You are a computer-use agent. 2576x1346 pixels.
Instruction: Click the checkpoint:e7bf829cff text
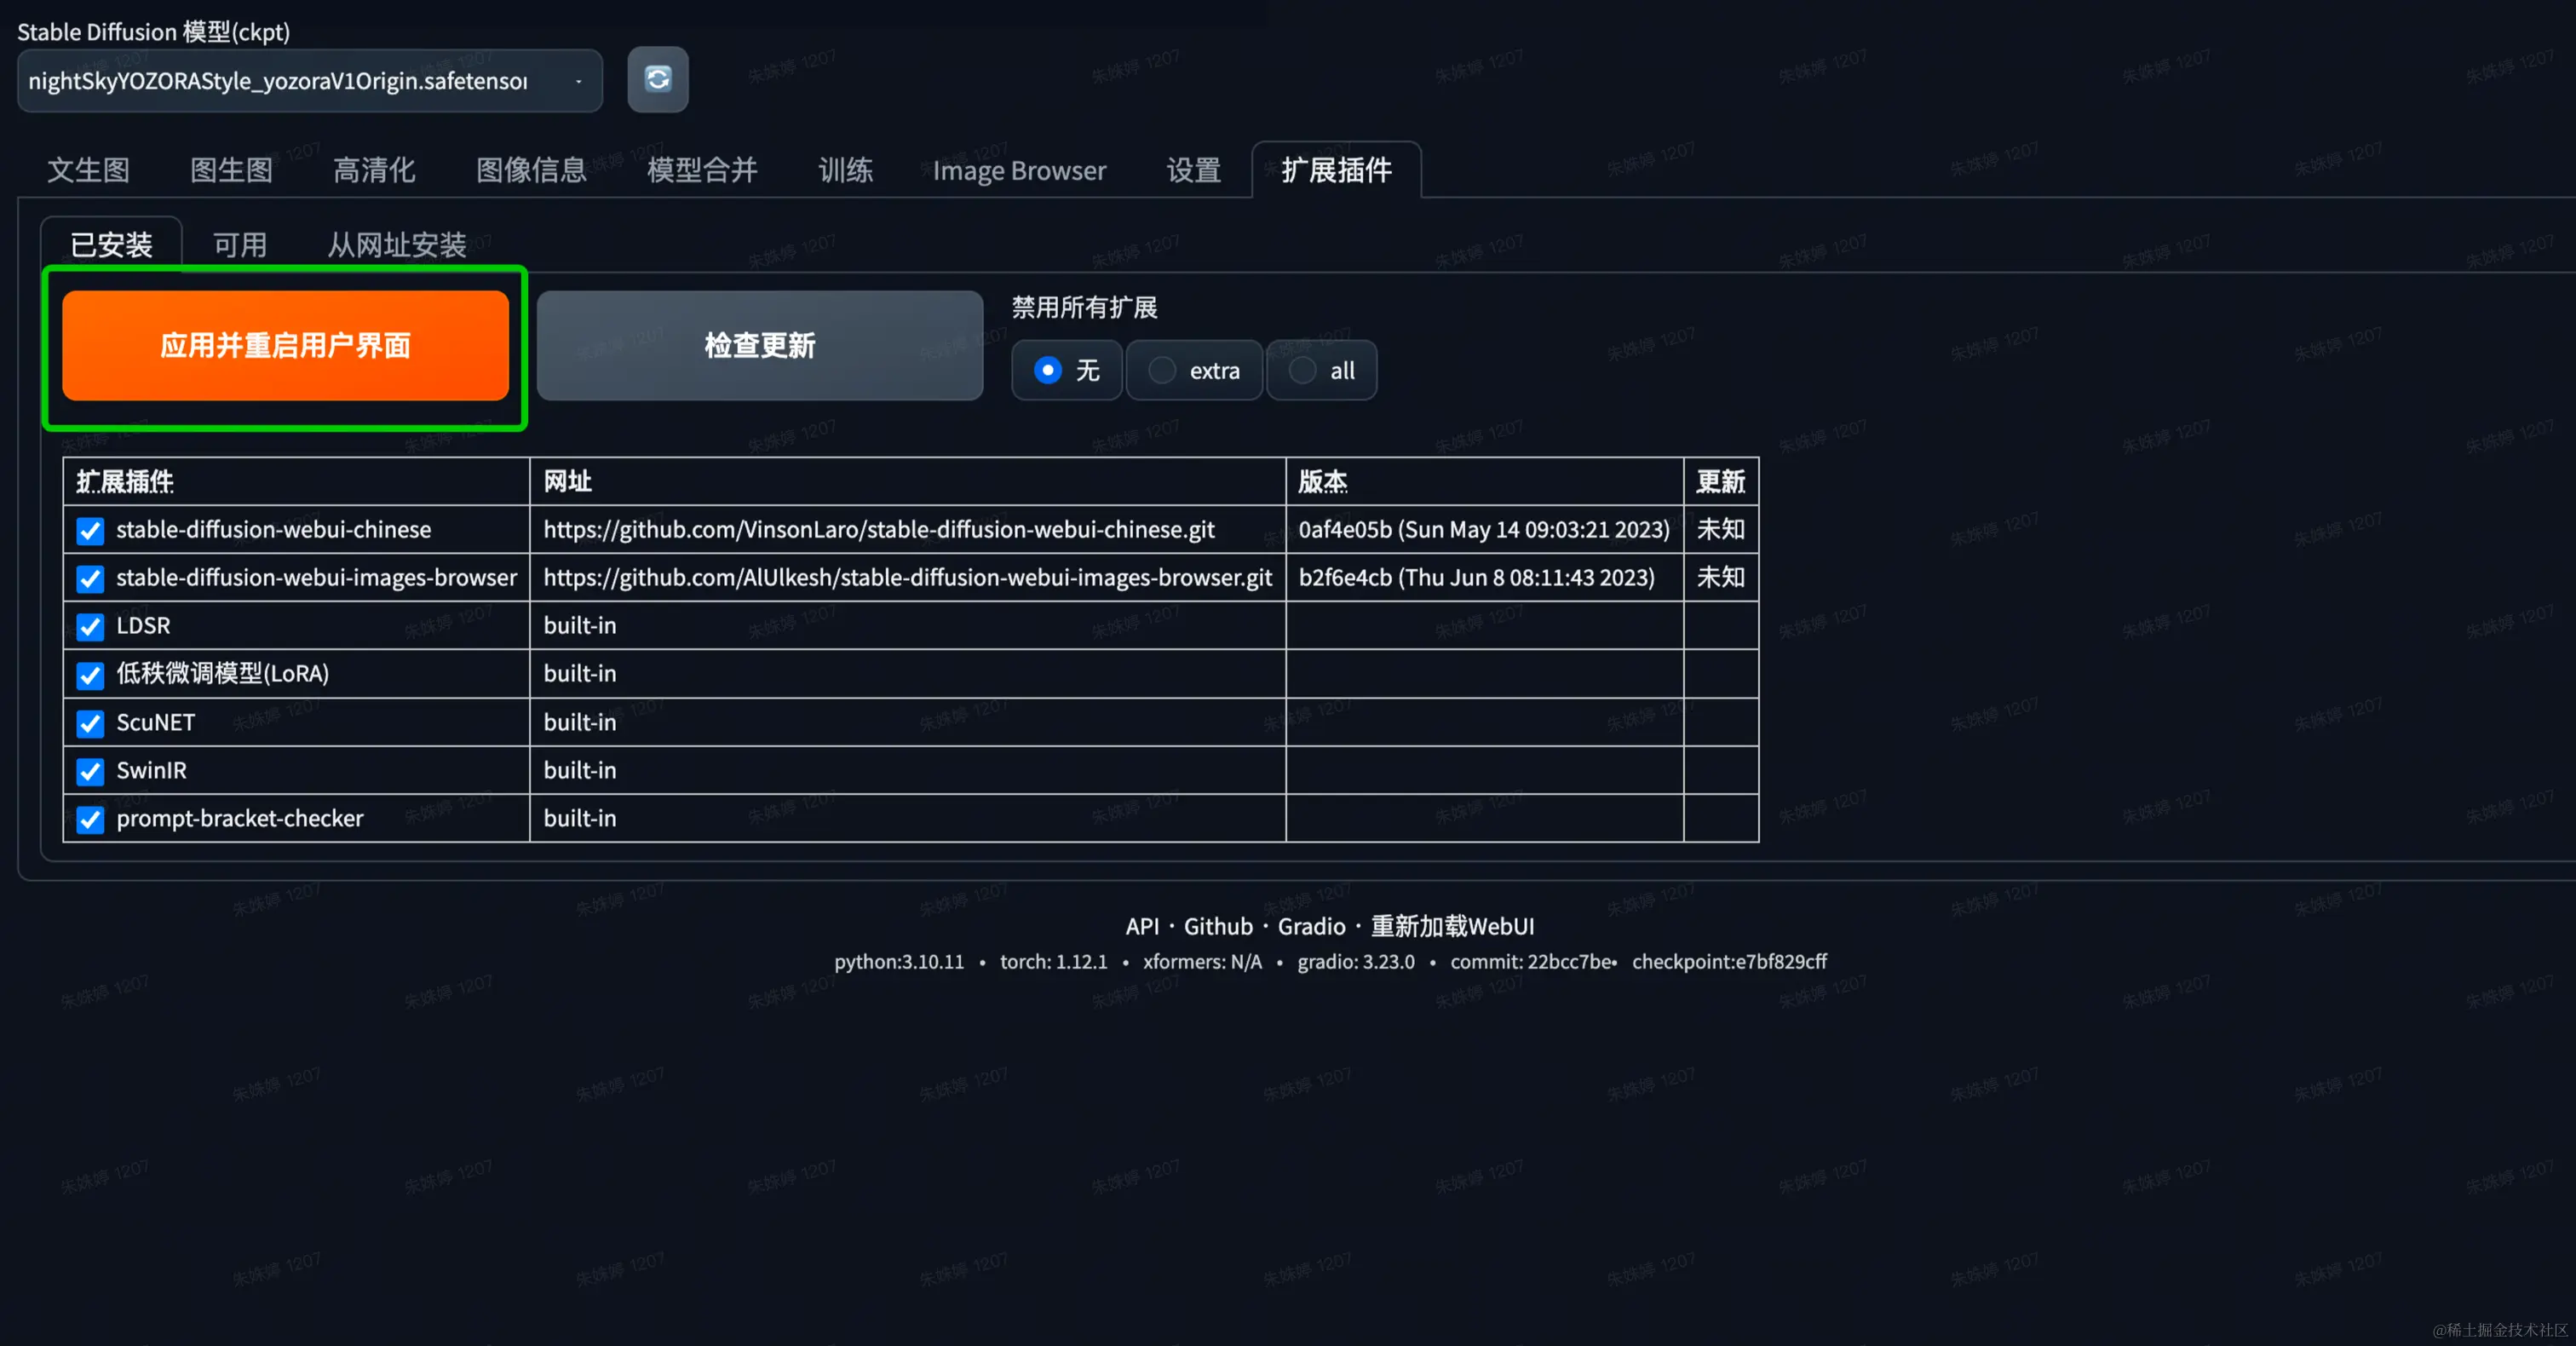[1729, 961]
